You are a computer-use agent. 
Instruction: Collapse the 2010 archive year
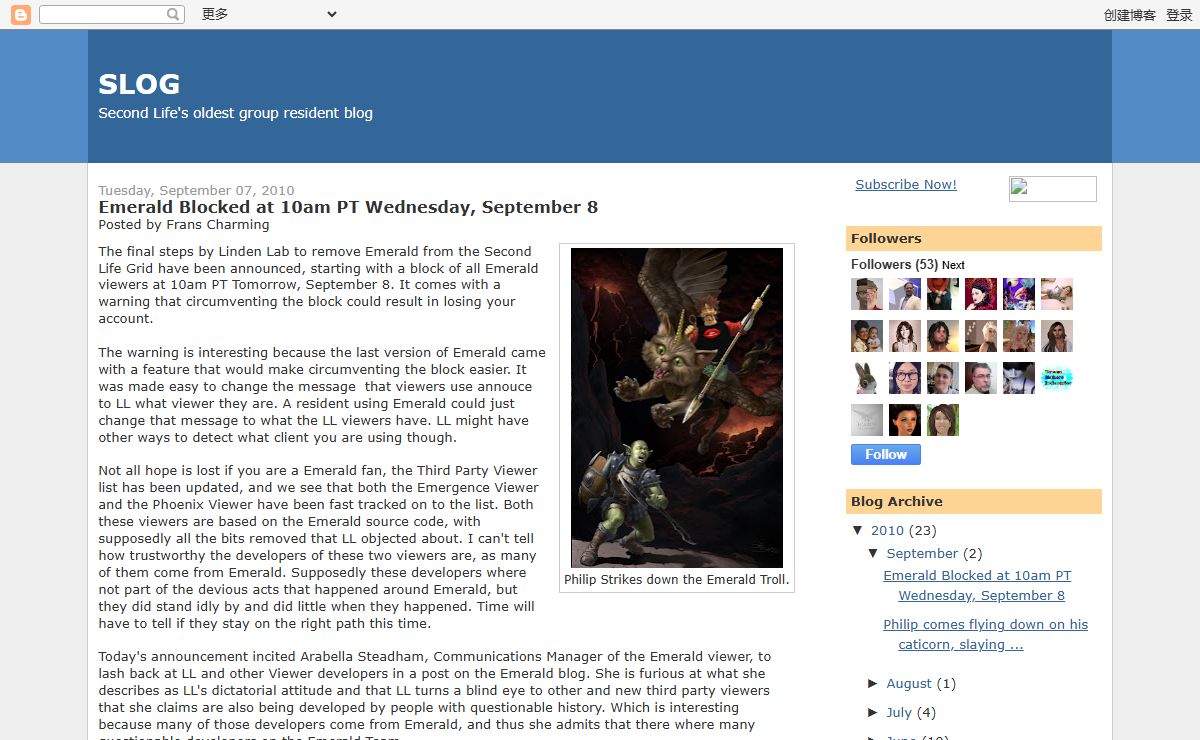coord(858,530)
